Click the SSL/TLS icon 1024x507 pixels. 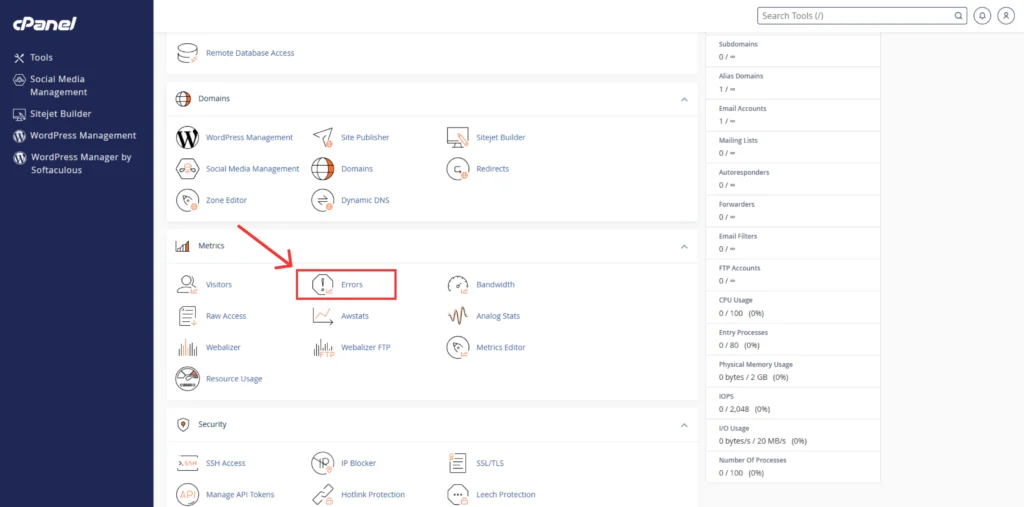pyautogui.click(x=458, y=463)
